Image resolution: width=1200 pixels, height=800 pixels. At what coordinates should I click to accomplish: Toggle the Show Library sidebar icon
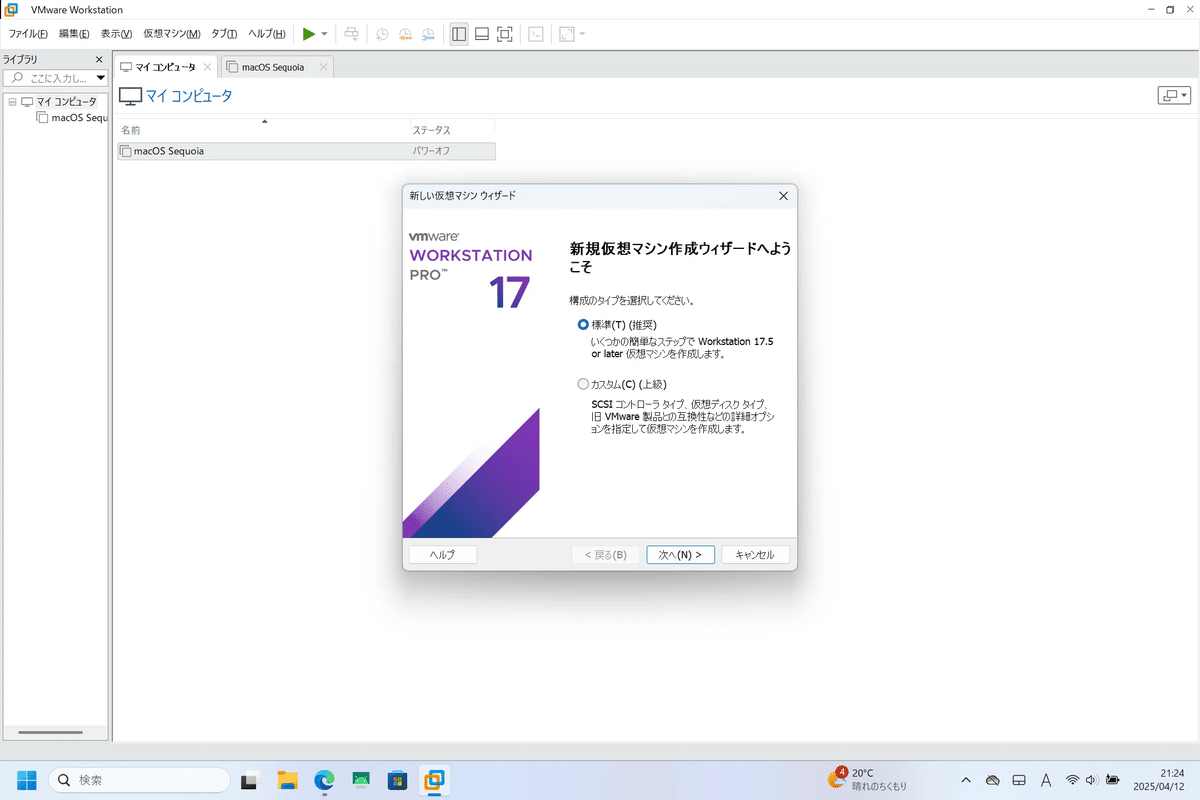[x=459, y=34]
